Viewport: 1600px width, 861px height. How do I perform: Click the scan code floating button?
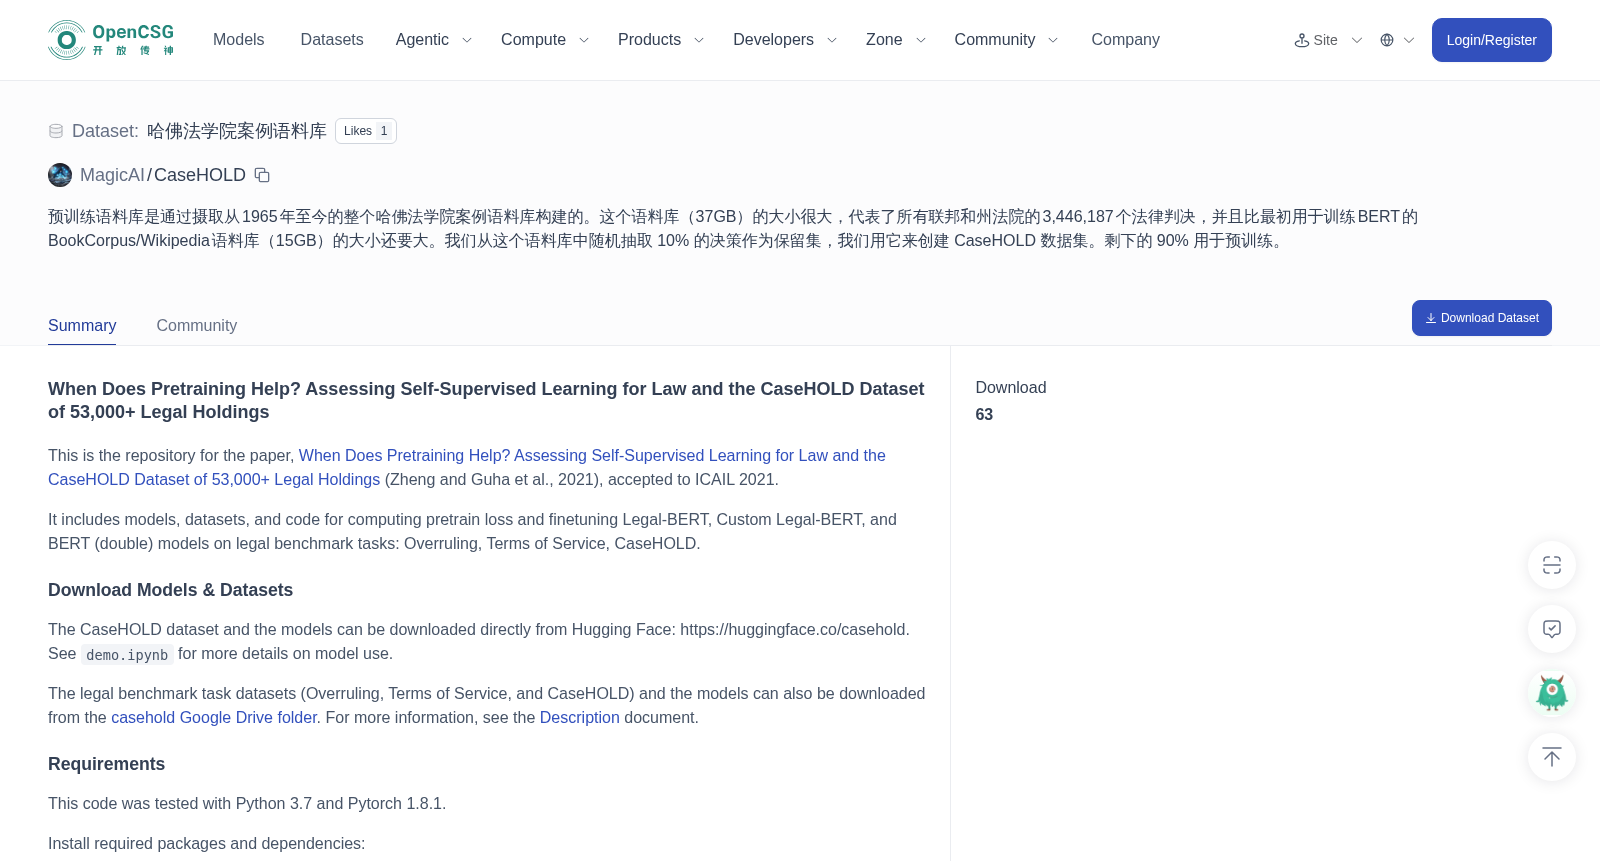[1552, 565]
